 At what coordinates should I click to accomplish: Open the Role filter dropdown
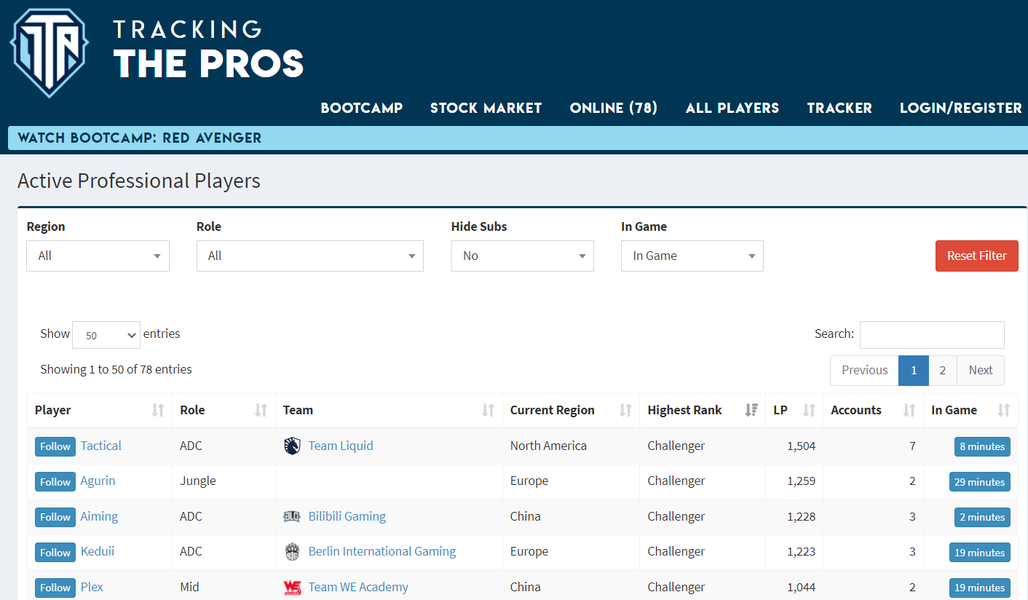pyautogui.click(x=309, y=256)
